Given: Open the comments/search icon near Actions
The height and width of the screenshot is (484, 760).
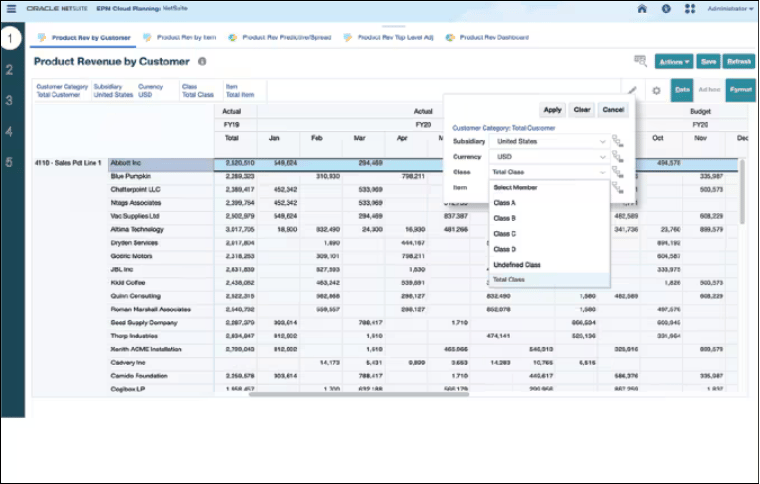Looking at the screenshot, I should click(640, 61).
